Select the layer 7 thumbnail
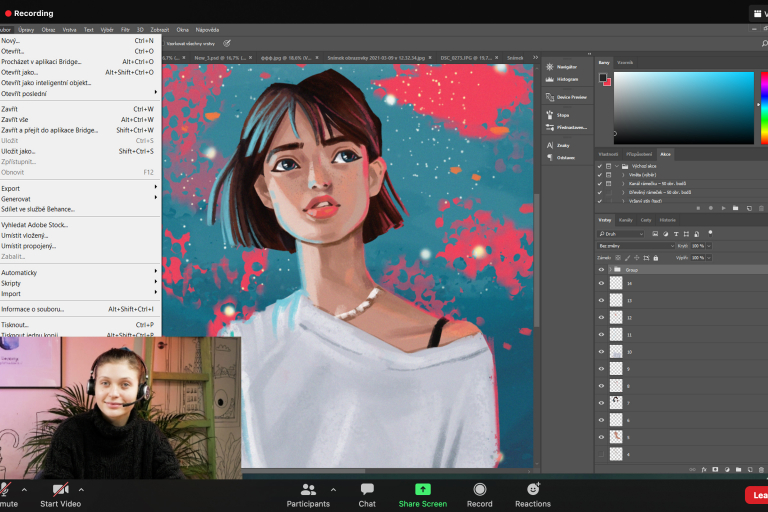Viewport: 768px width, 512px height. click(x=616, y=402)
